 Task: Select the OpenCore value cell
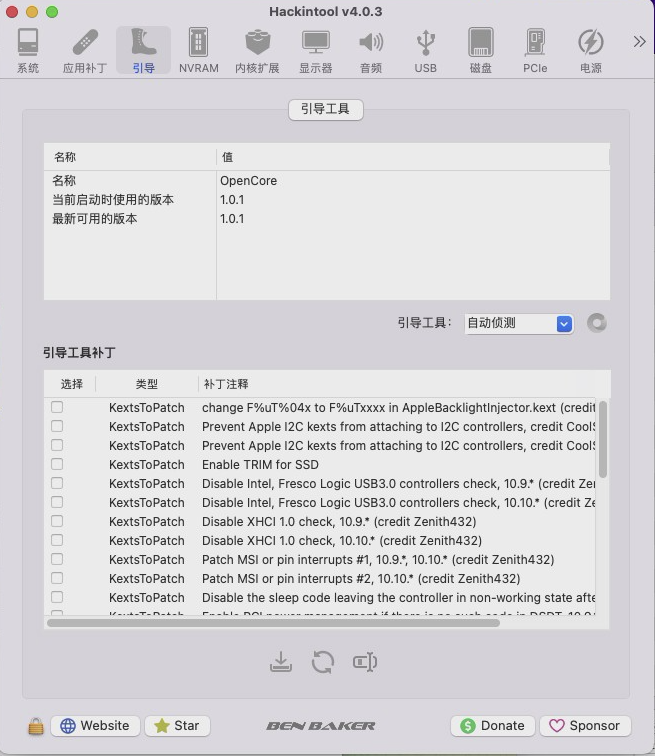[249, 181]
